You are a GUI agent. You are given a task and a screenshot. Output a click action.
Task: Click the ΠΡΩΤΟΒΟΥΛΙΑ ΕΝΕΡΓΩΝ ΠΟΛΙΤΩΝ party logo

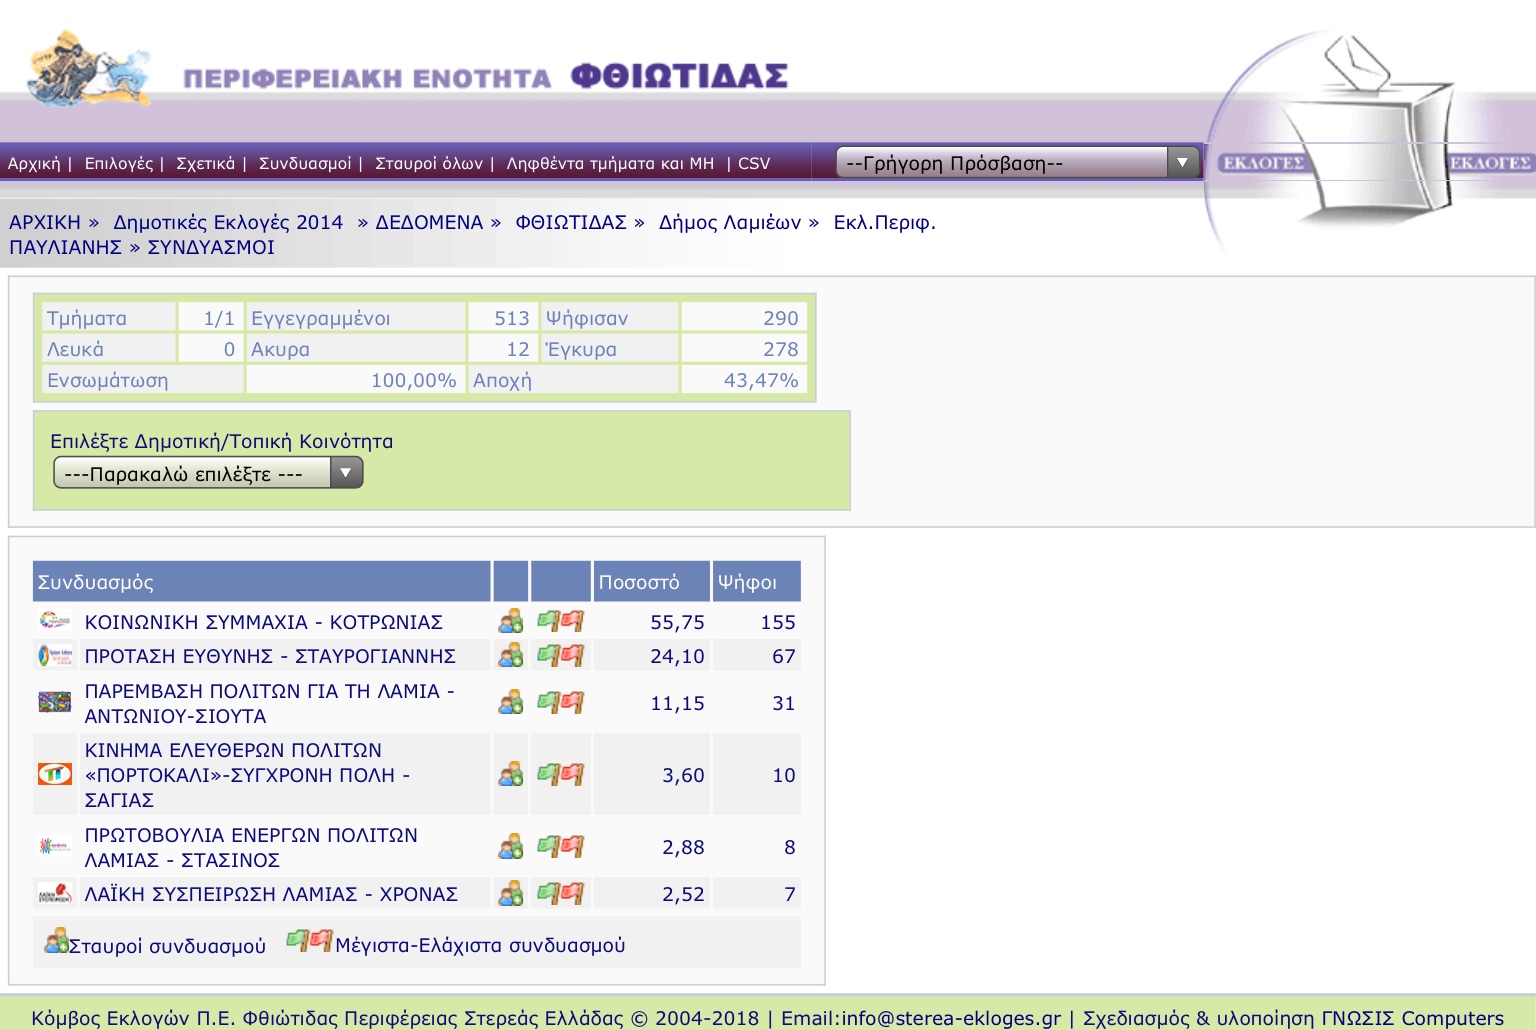[55, 846]
